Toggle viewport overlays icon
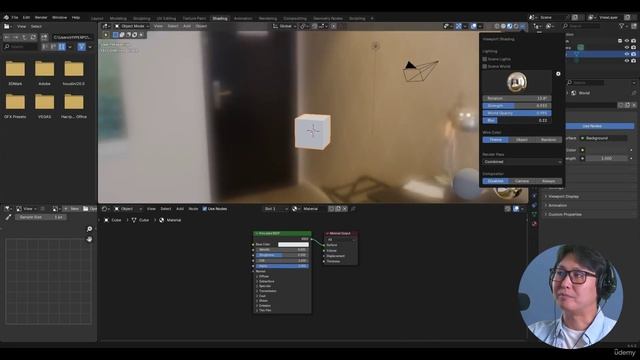Screen dimensions: 640x360 (x=473, y=26)
